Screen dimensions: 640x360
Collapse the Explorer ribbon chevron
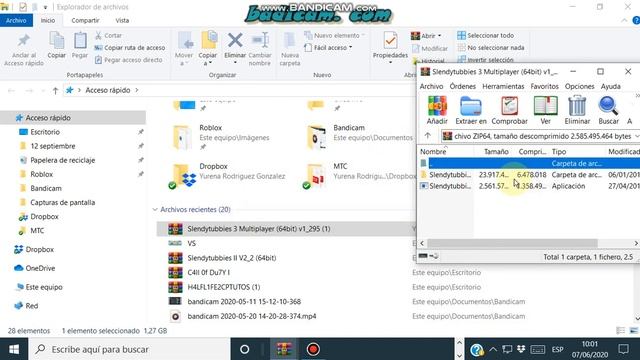[624, 20]
